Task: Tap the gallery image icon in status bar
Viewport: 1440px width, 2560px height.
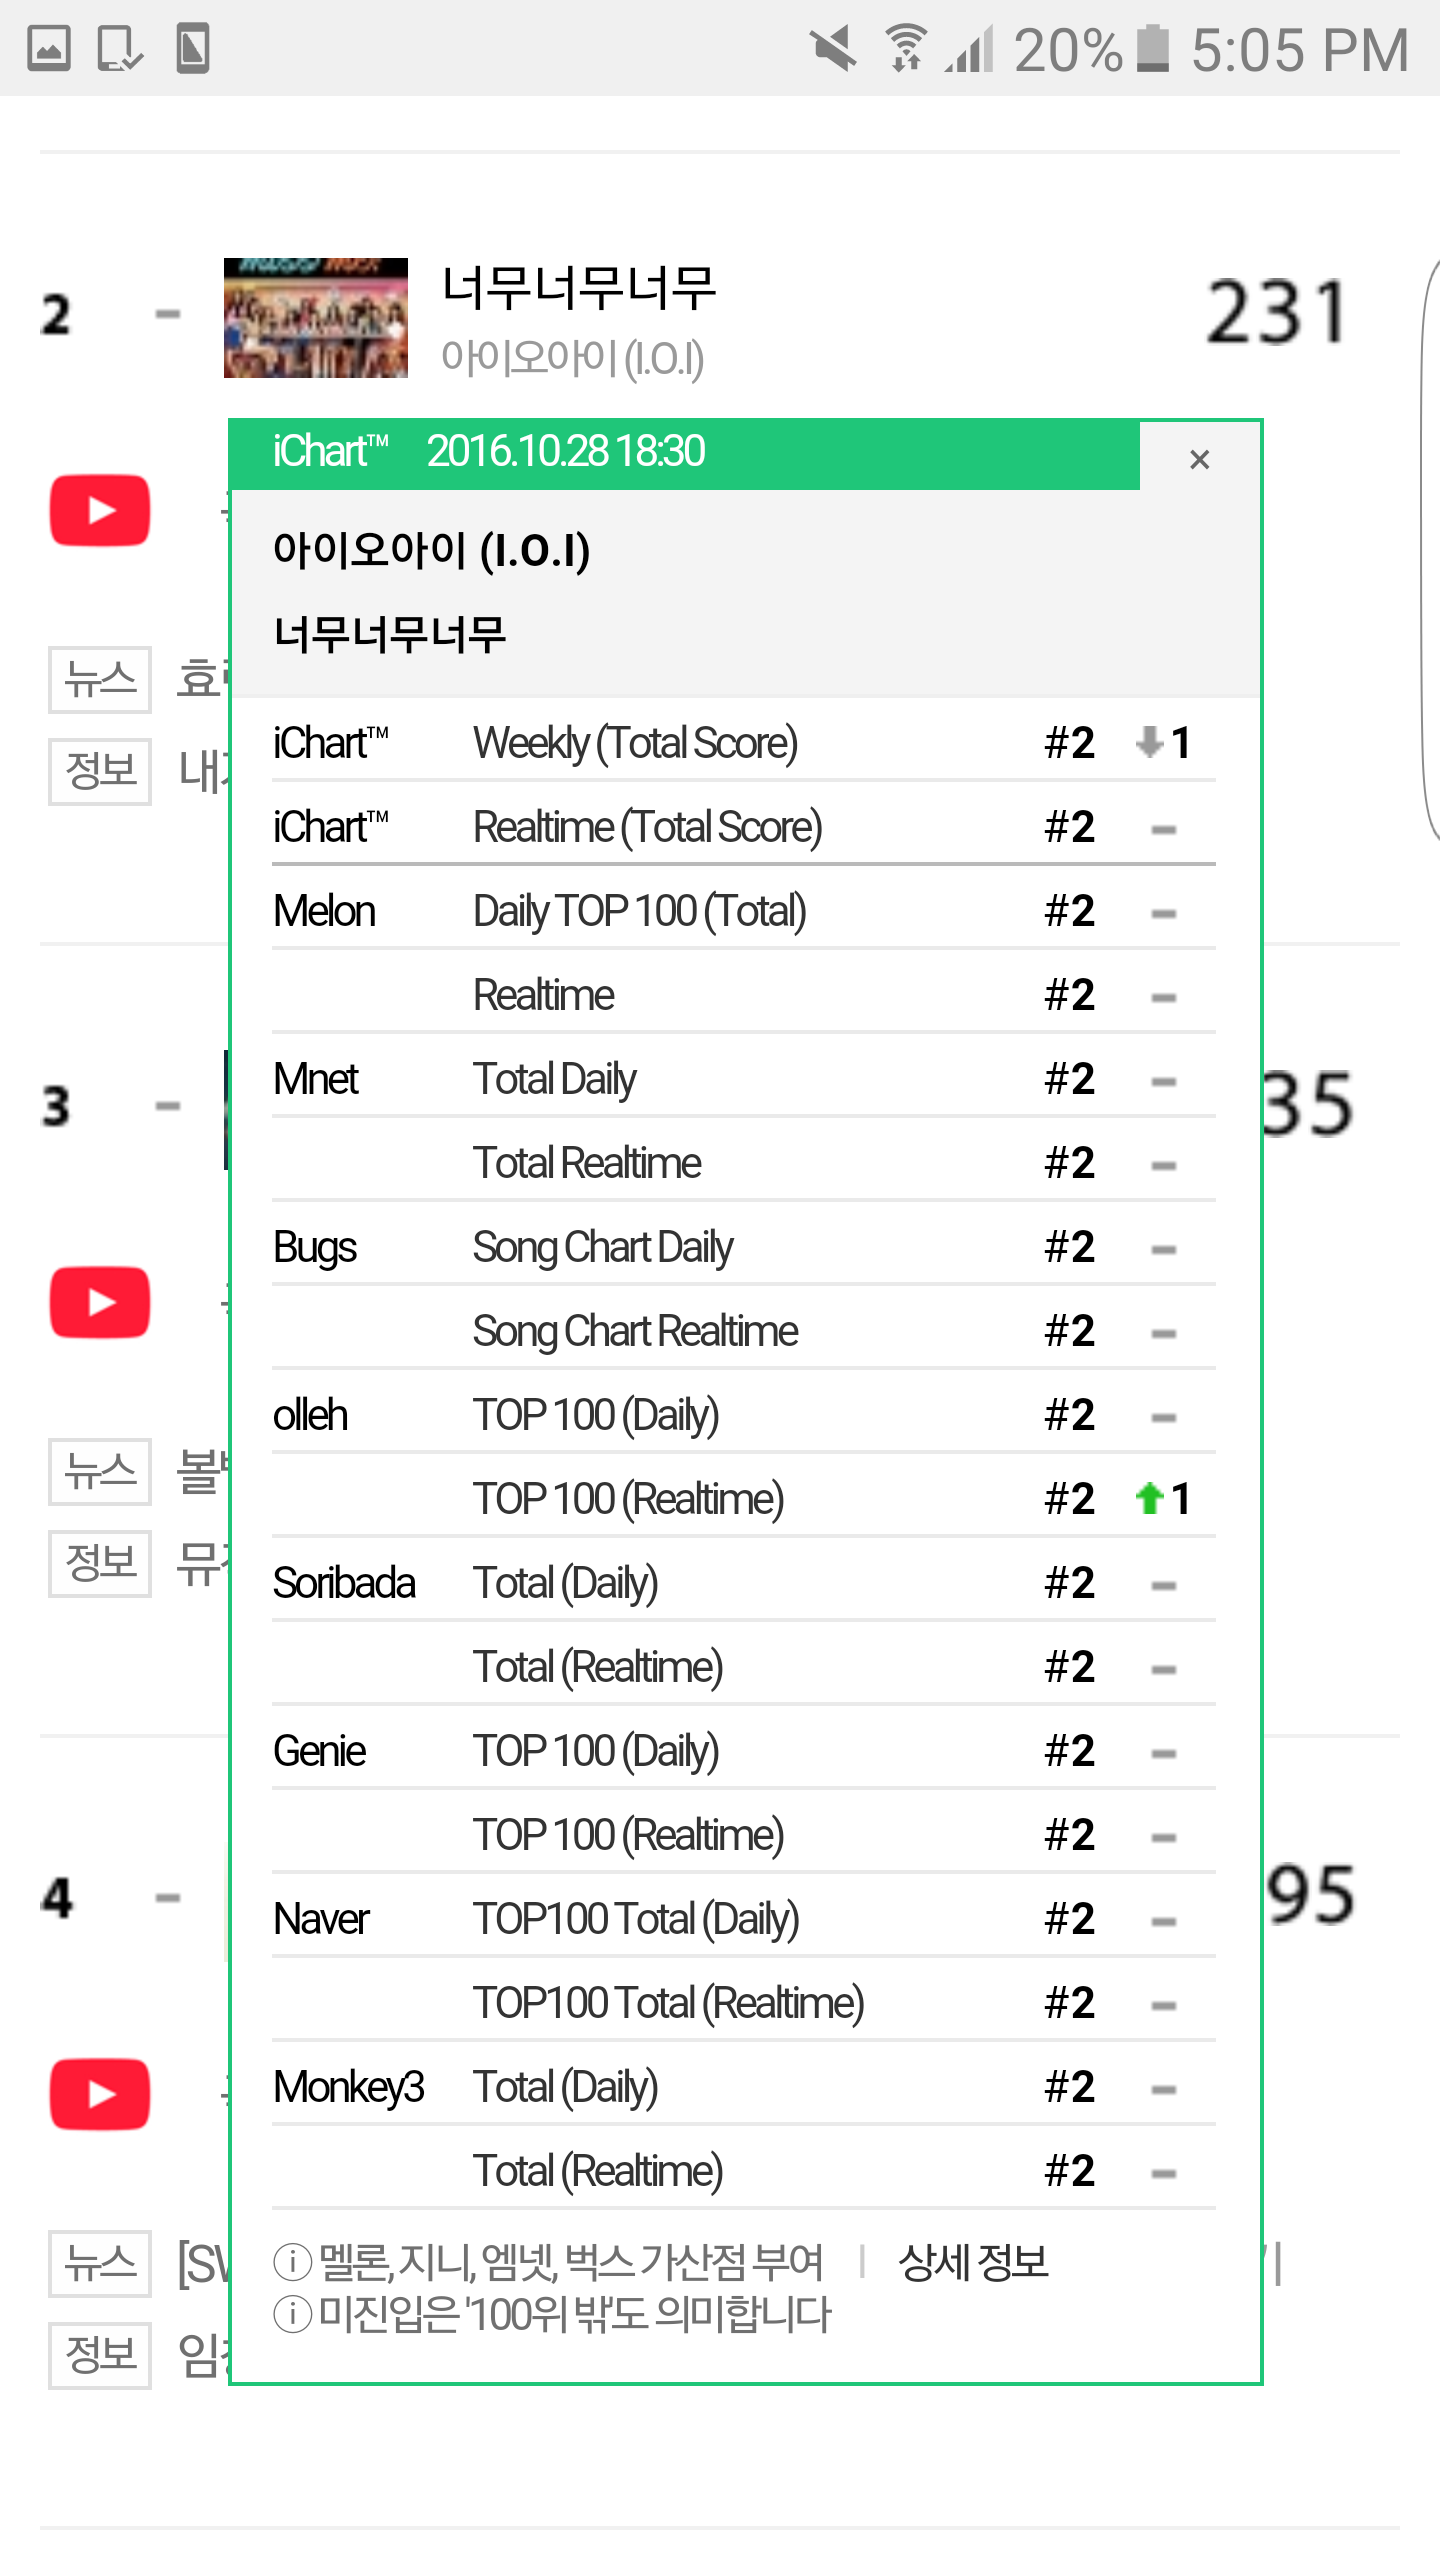Action: coord(48,48)
